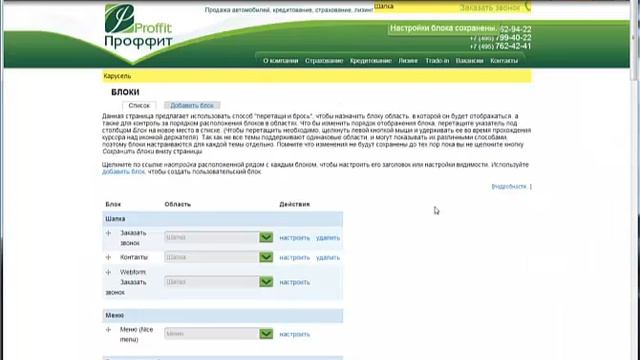Viewport: 640px width, 360px height.
Task: Grab the drag handle for Меню (Nice menu) row
Action: tap(108, 329)
